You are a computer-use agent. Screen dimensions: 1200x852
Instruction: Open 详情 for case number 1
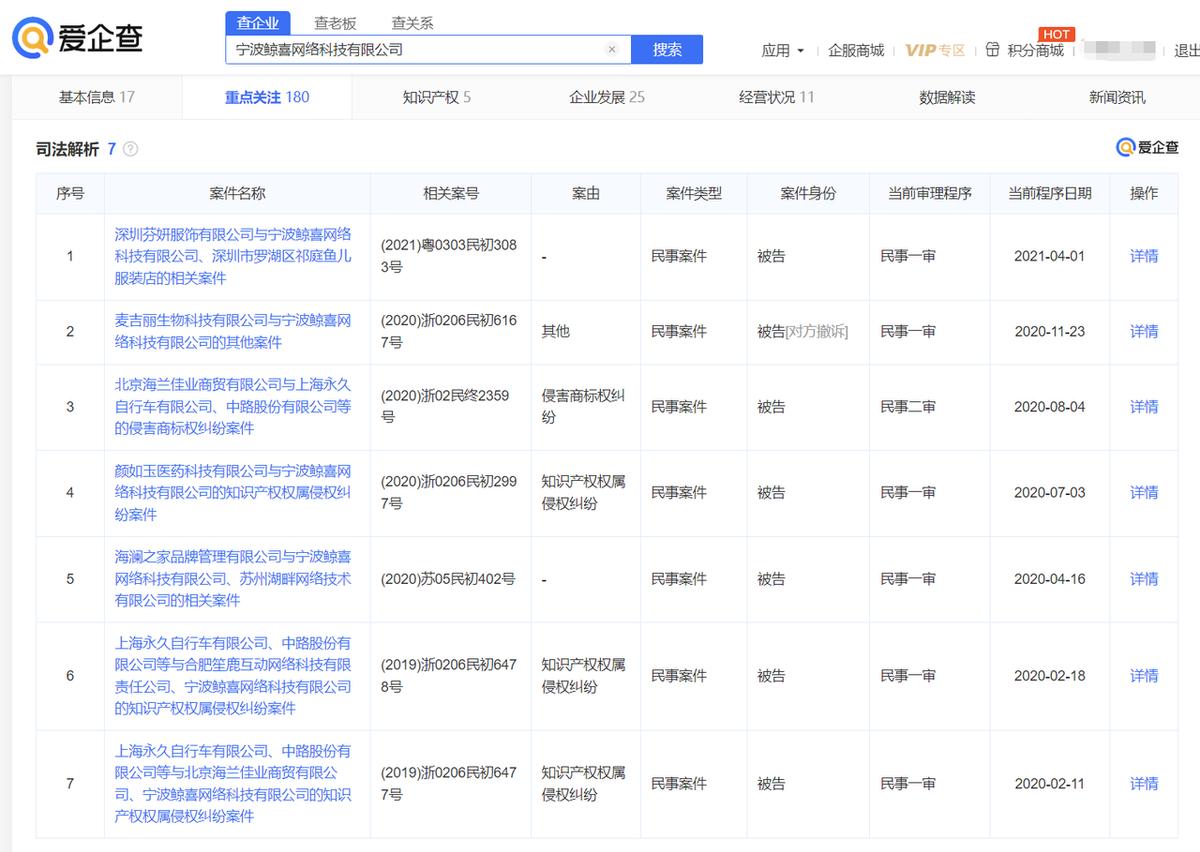click(1143, 256)
